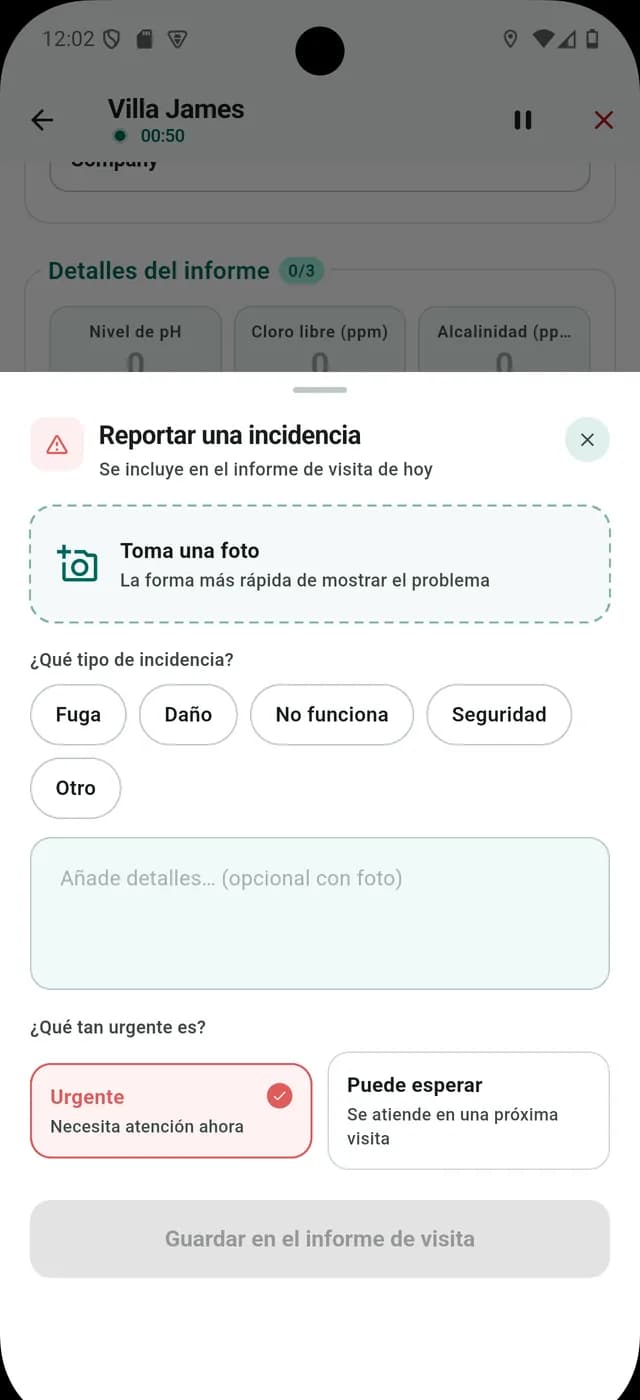The width and height of the screenshot is (640, 1400).
Task: Tap the green timer status dot
Action: tap(120, 136)
